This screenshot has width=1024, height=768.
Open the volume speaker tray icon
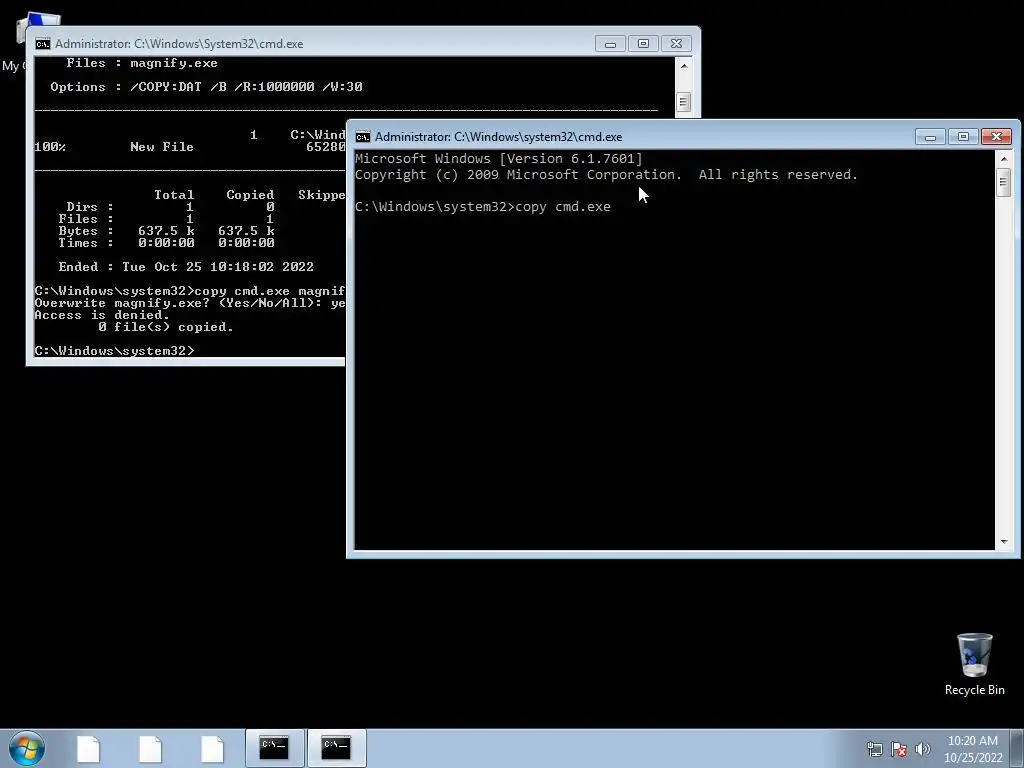click(922, 749)
